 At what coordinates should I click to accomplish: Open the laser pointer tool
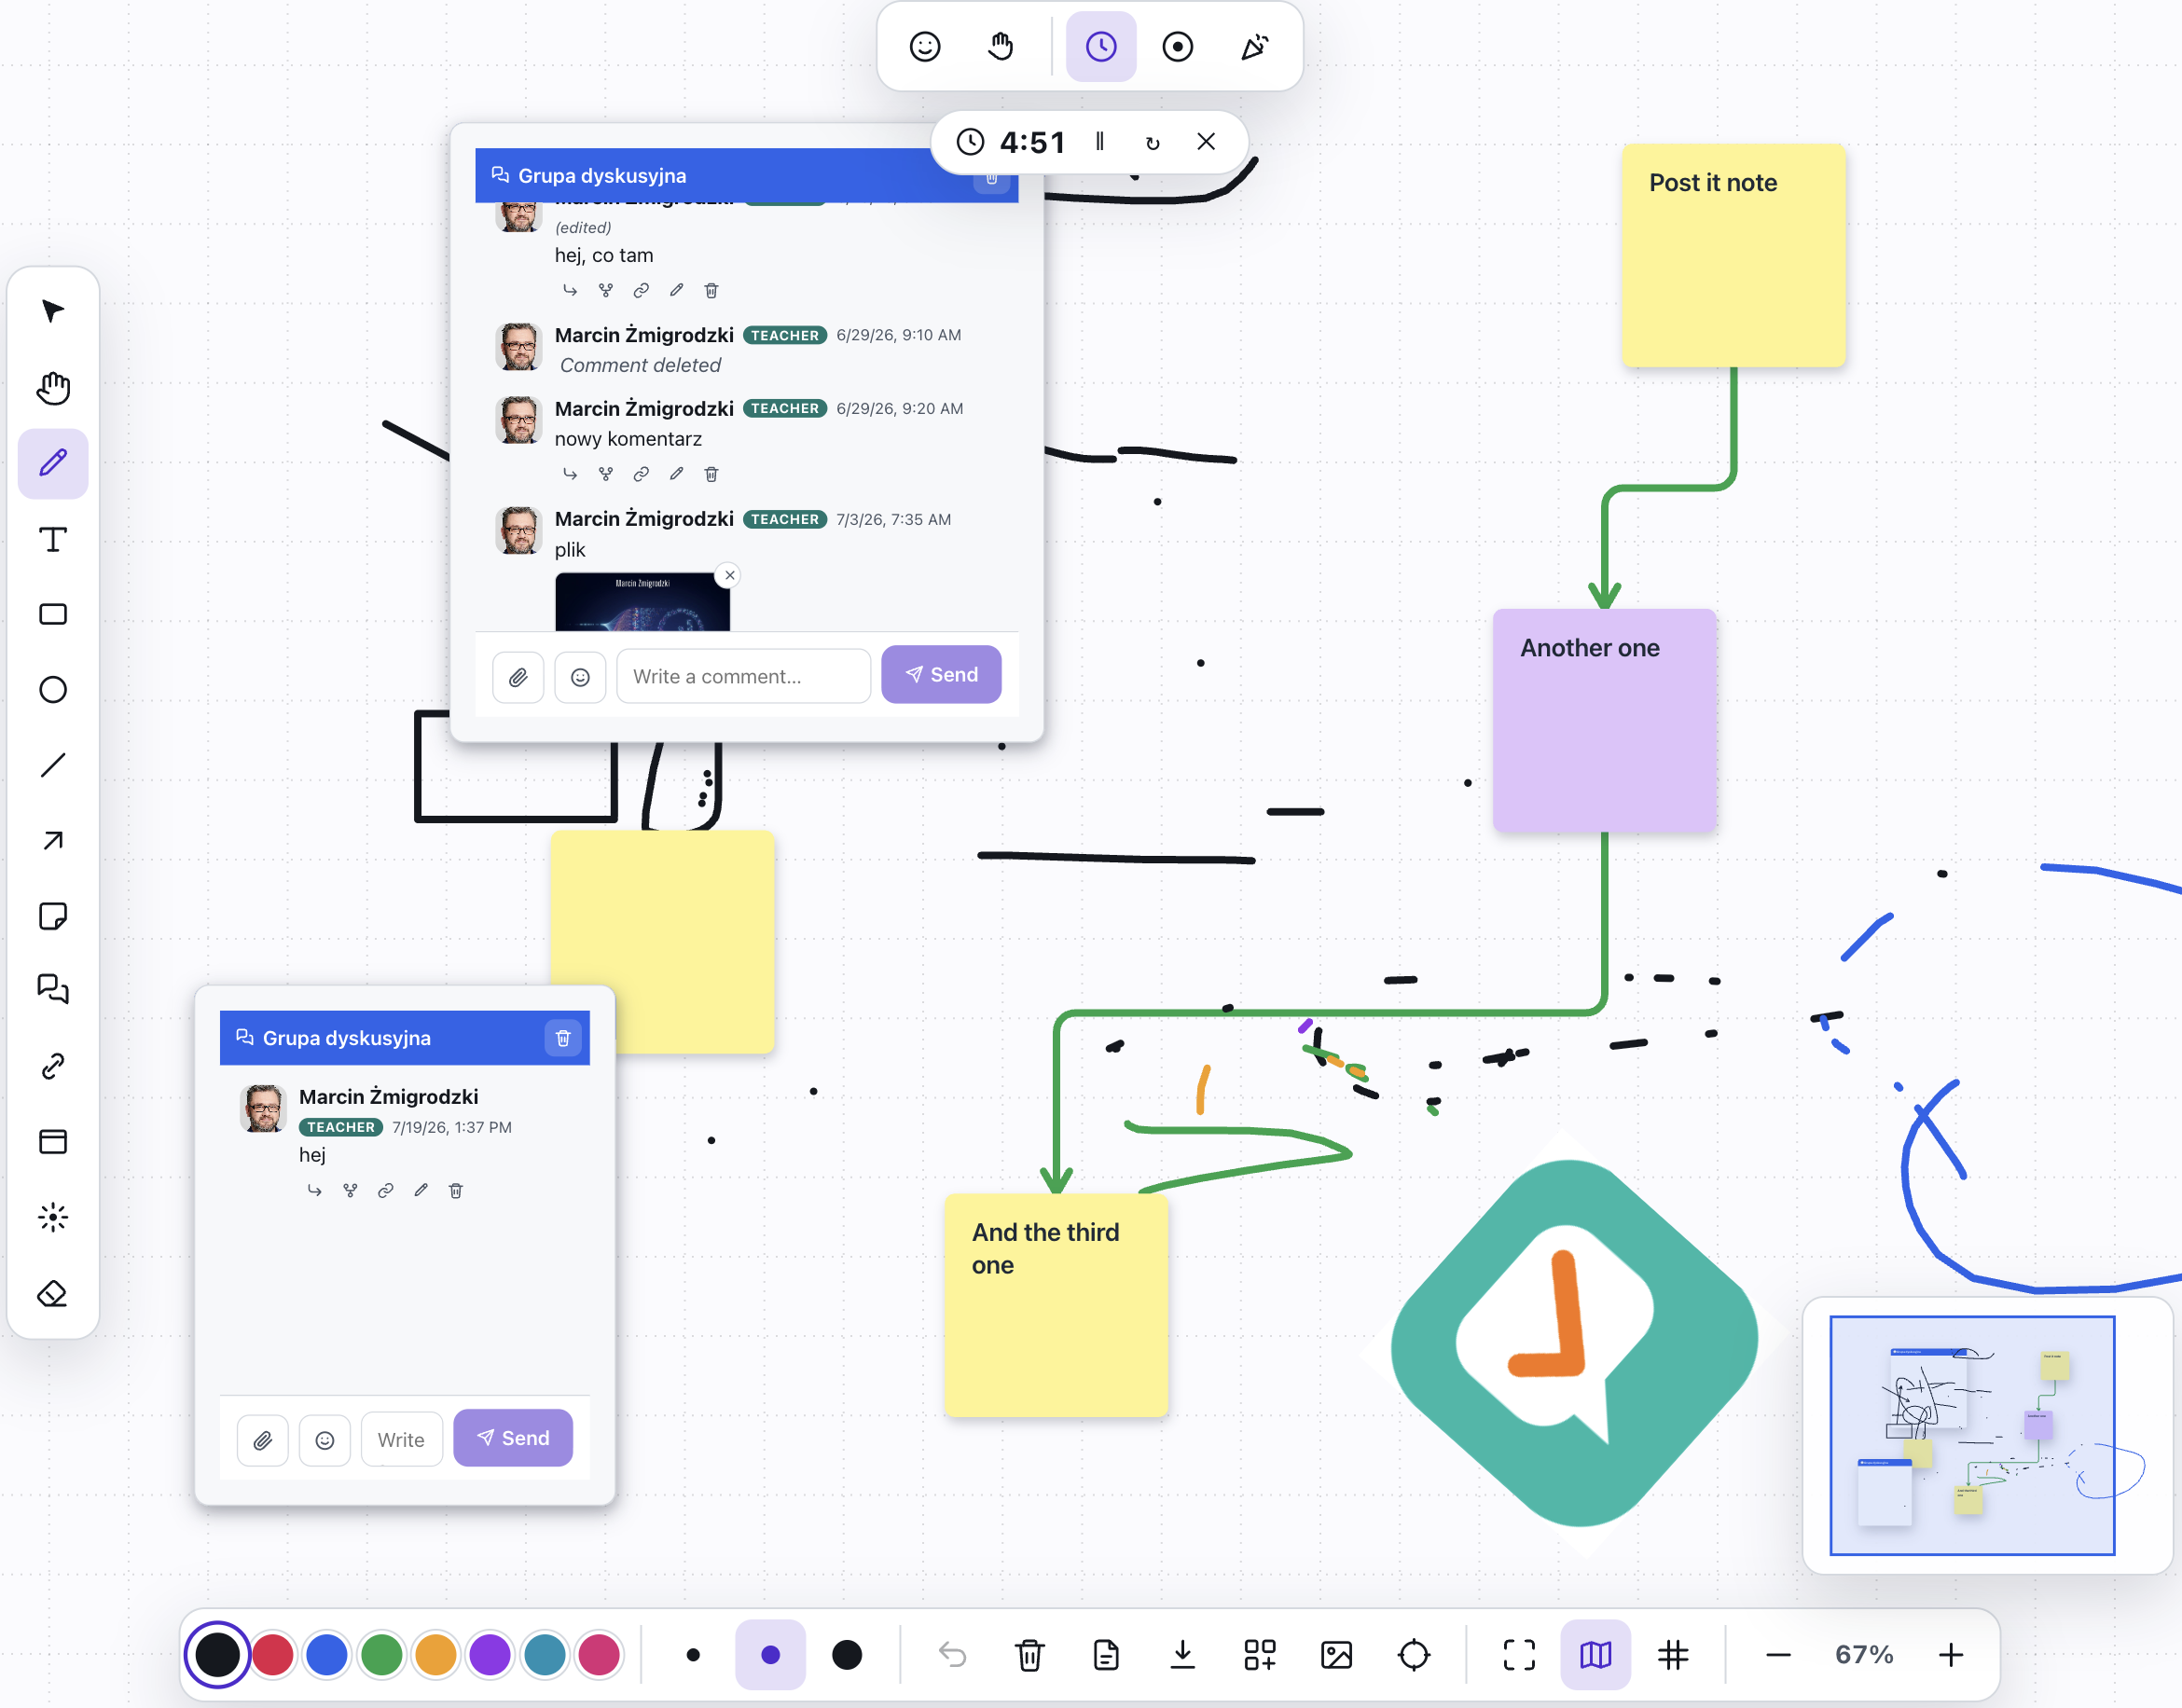point(53,1217)
